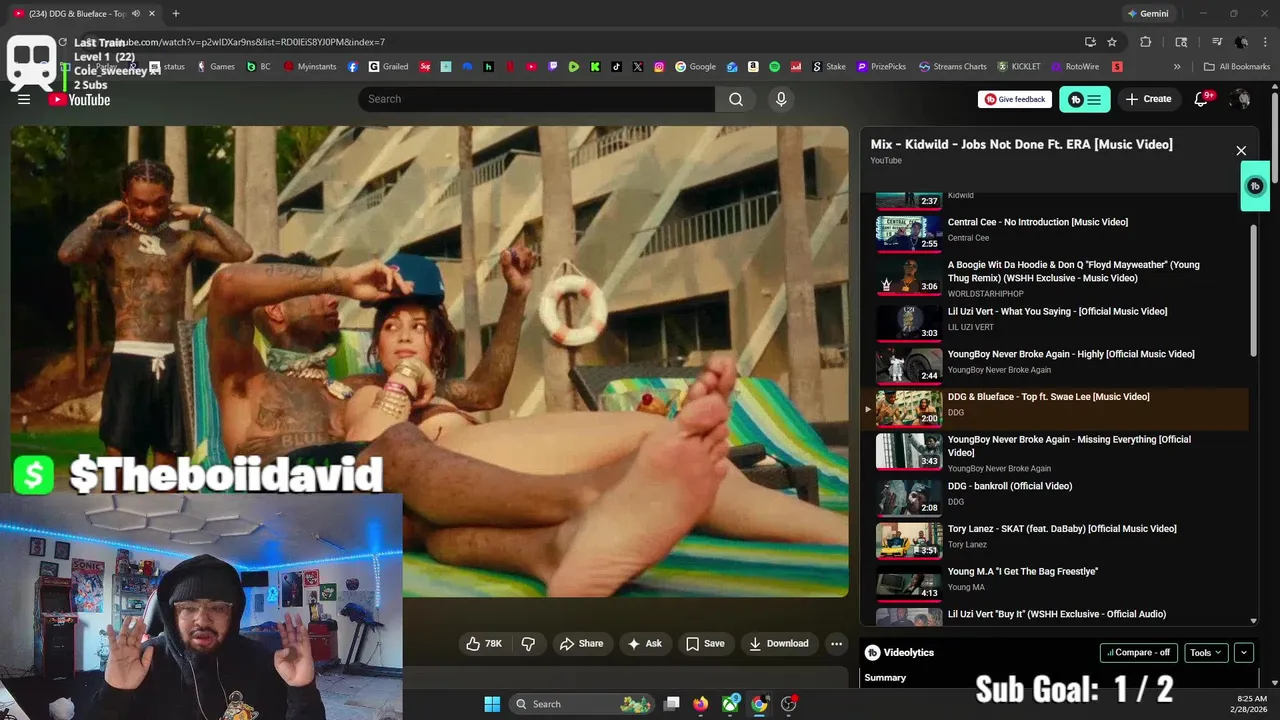The height and width of the screenshot is (720, 1280).
Task: Open the Facebook bookmark icon
Action: click(353, 67)
